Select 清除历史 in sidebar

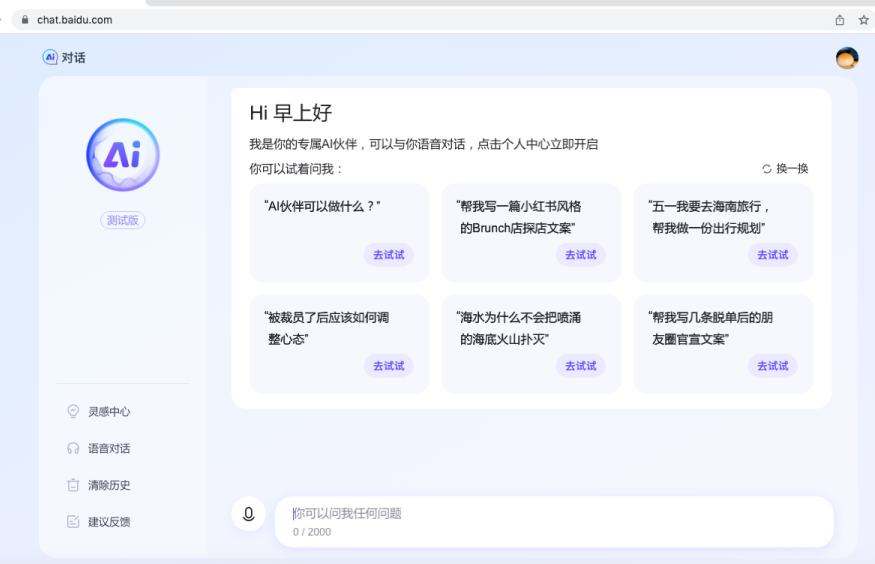pos(109,485)
